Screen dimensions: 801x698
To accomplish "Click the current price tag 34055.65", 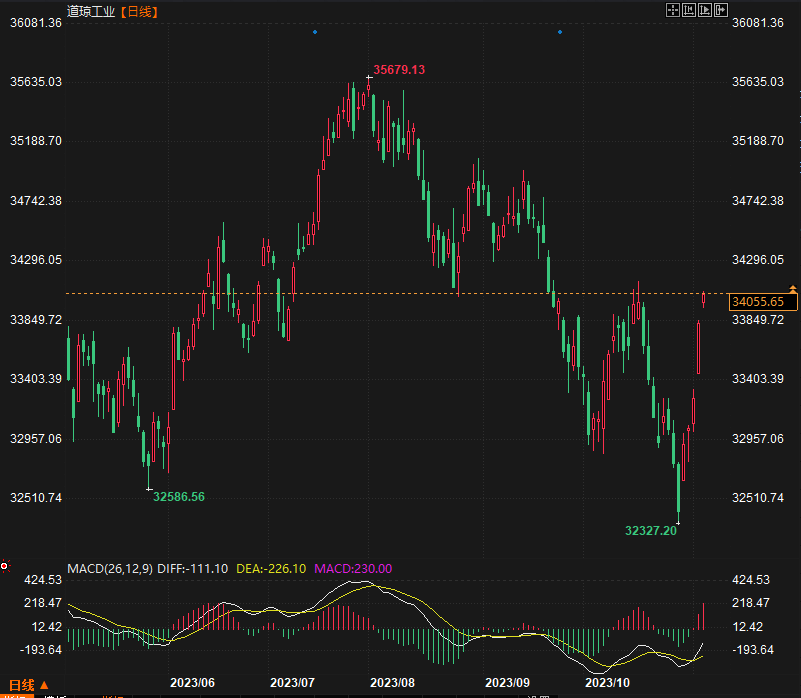I will pyautogui.click(x=757, y=301).
